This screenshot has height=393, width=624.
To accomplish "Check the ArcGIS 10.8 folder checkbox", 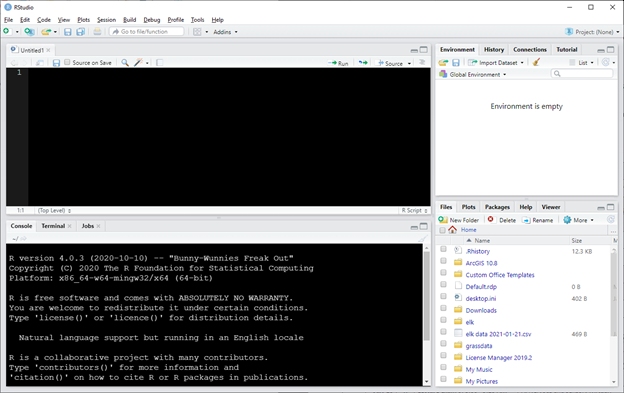I will [x=443, y=261].
